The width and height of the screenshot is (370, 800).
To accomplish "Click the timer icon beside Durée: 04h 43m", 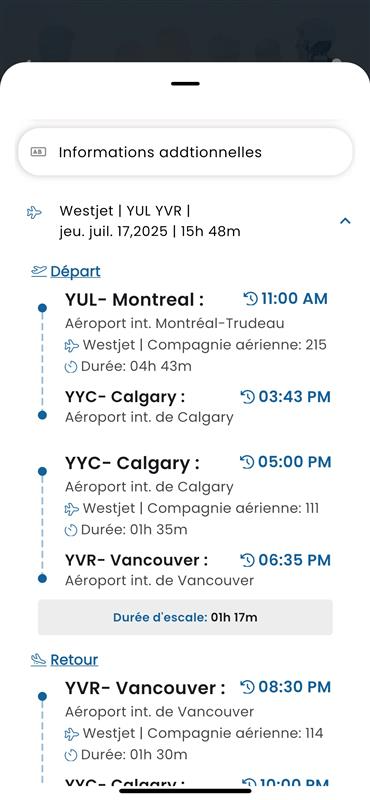I will (x=71, y=367).
